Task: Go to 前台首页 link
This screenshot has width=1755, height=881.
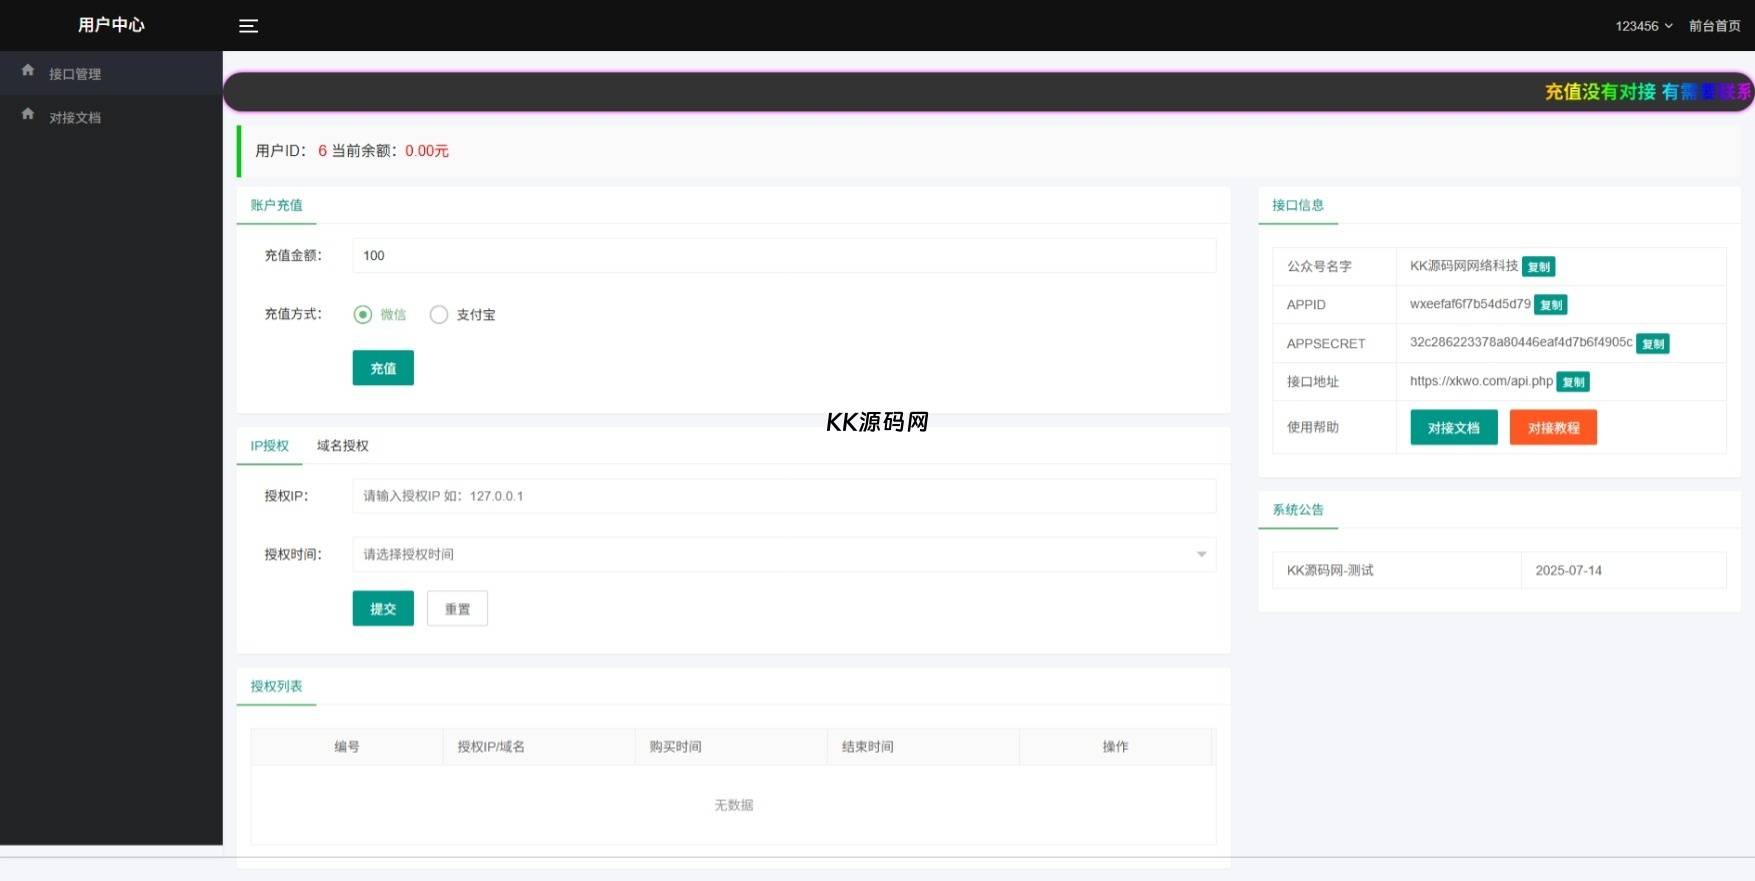Action: [x=1714, y=26]
